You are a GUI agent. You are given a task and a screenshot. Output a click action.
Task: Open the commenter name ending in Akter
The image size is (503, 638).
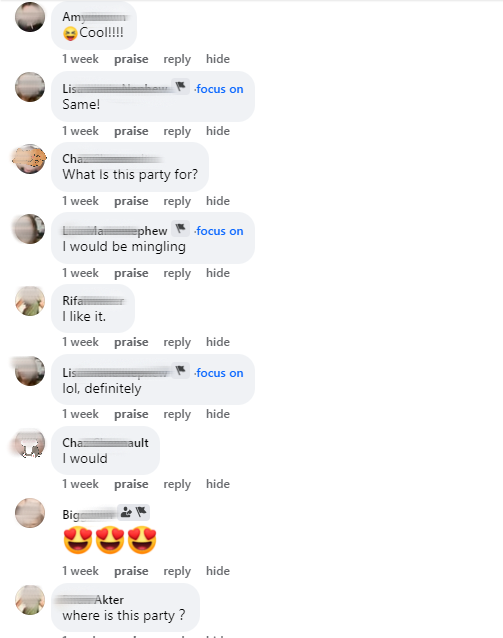click(90, 600)
